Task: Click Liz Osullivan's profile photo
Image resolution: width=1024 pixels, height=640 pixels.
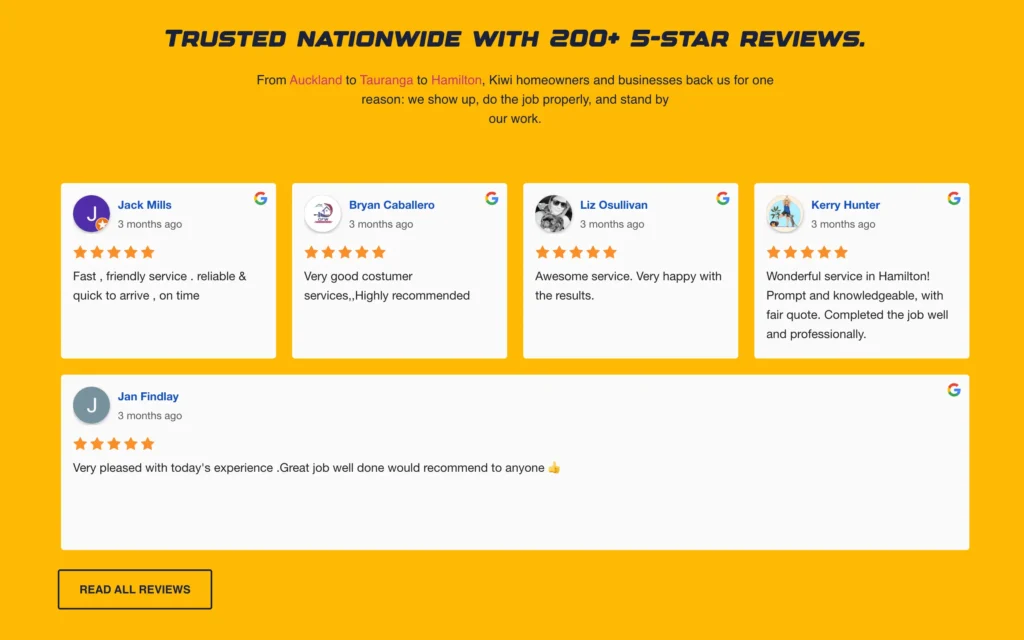Action: coord(553,213)
